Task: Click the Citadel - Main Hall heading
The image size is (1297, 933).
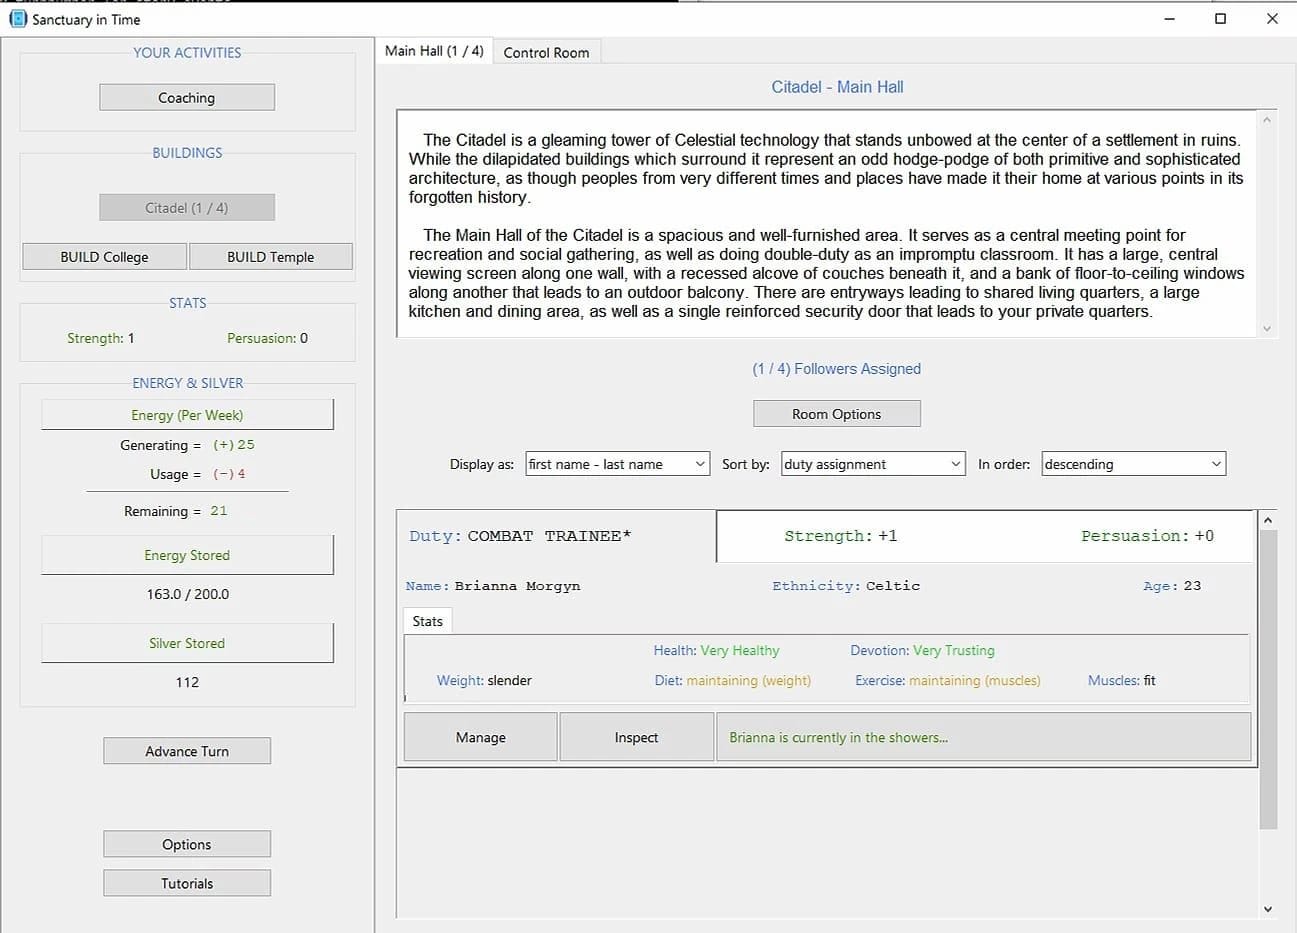Action: (838, 87)
